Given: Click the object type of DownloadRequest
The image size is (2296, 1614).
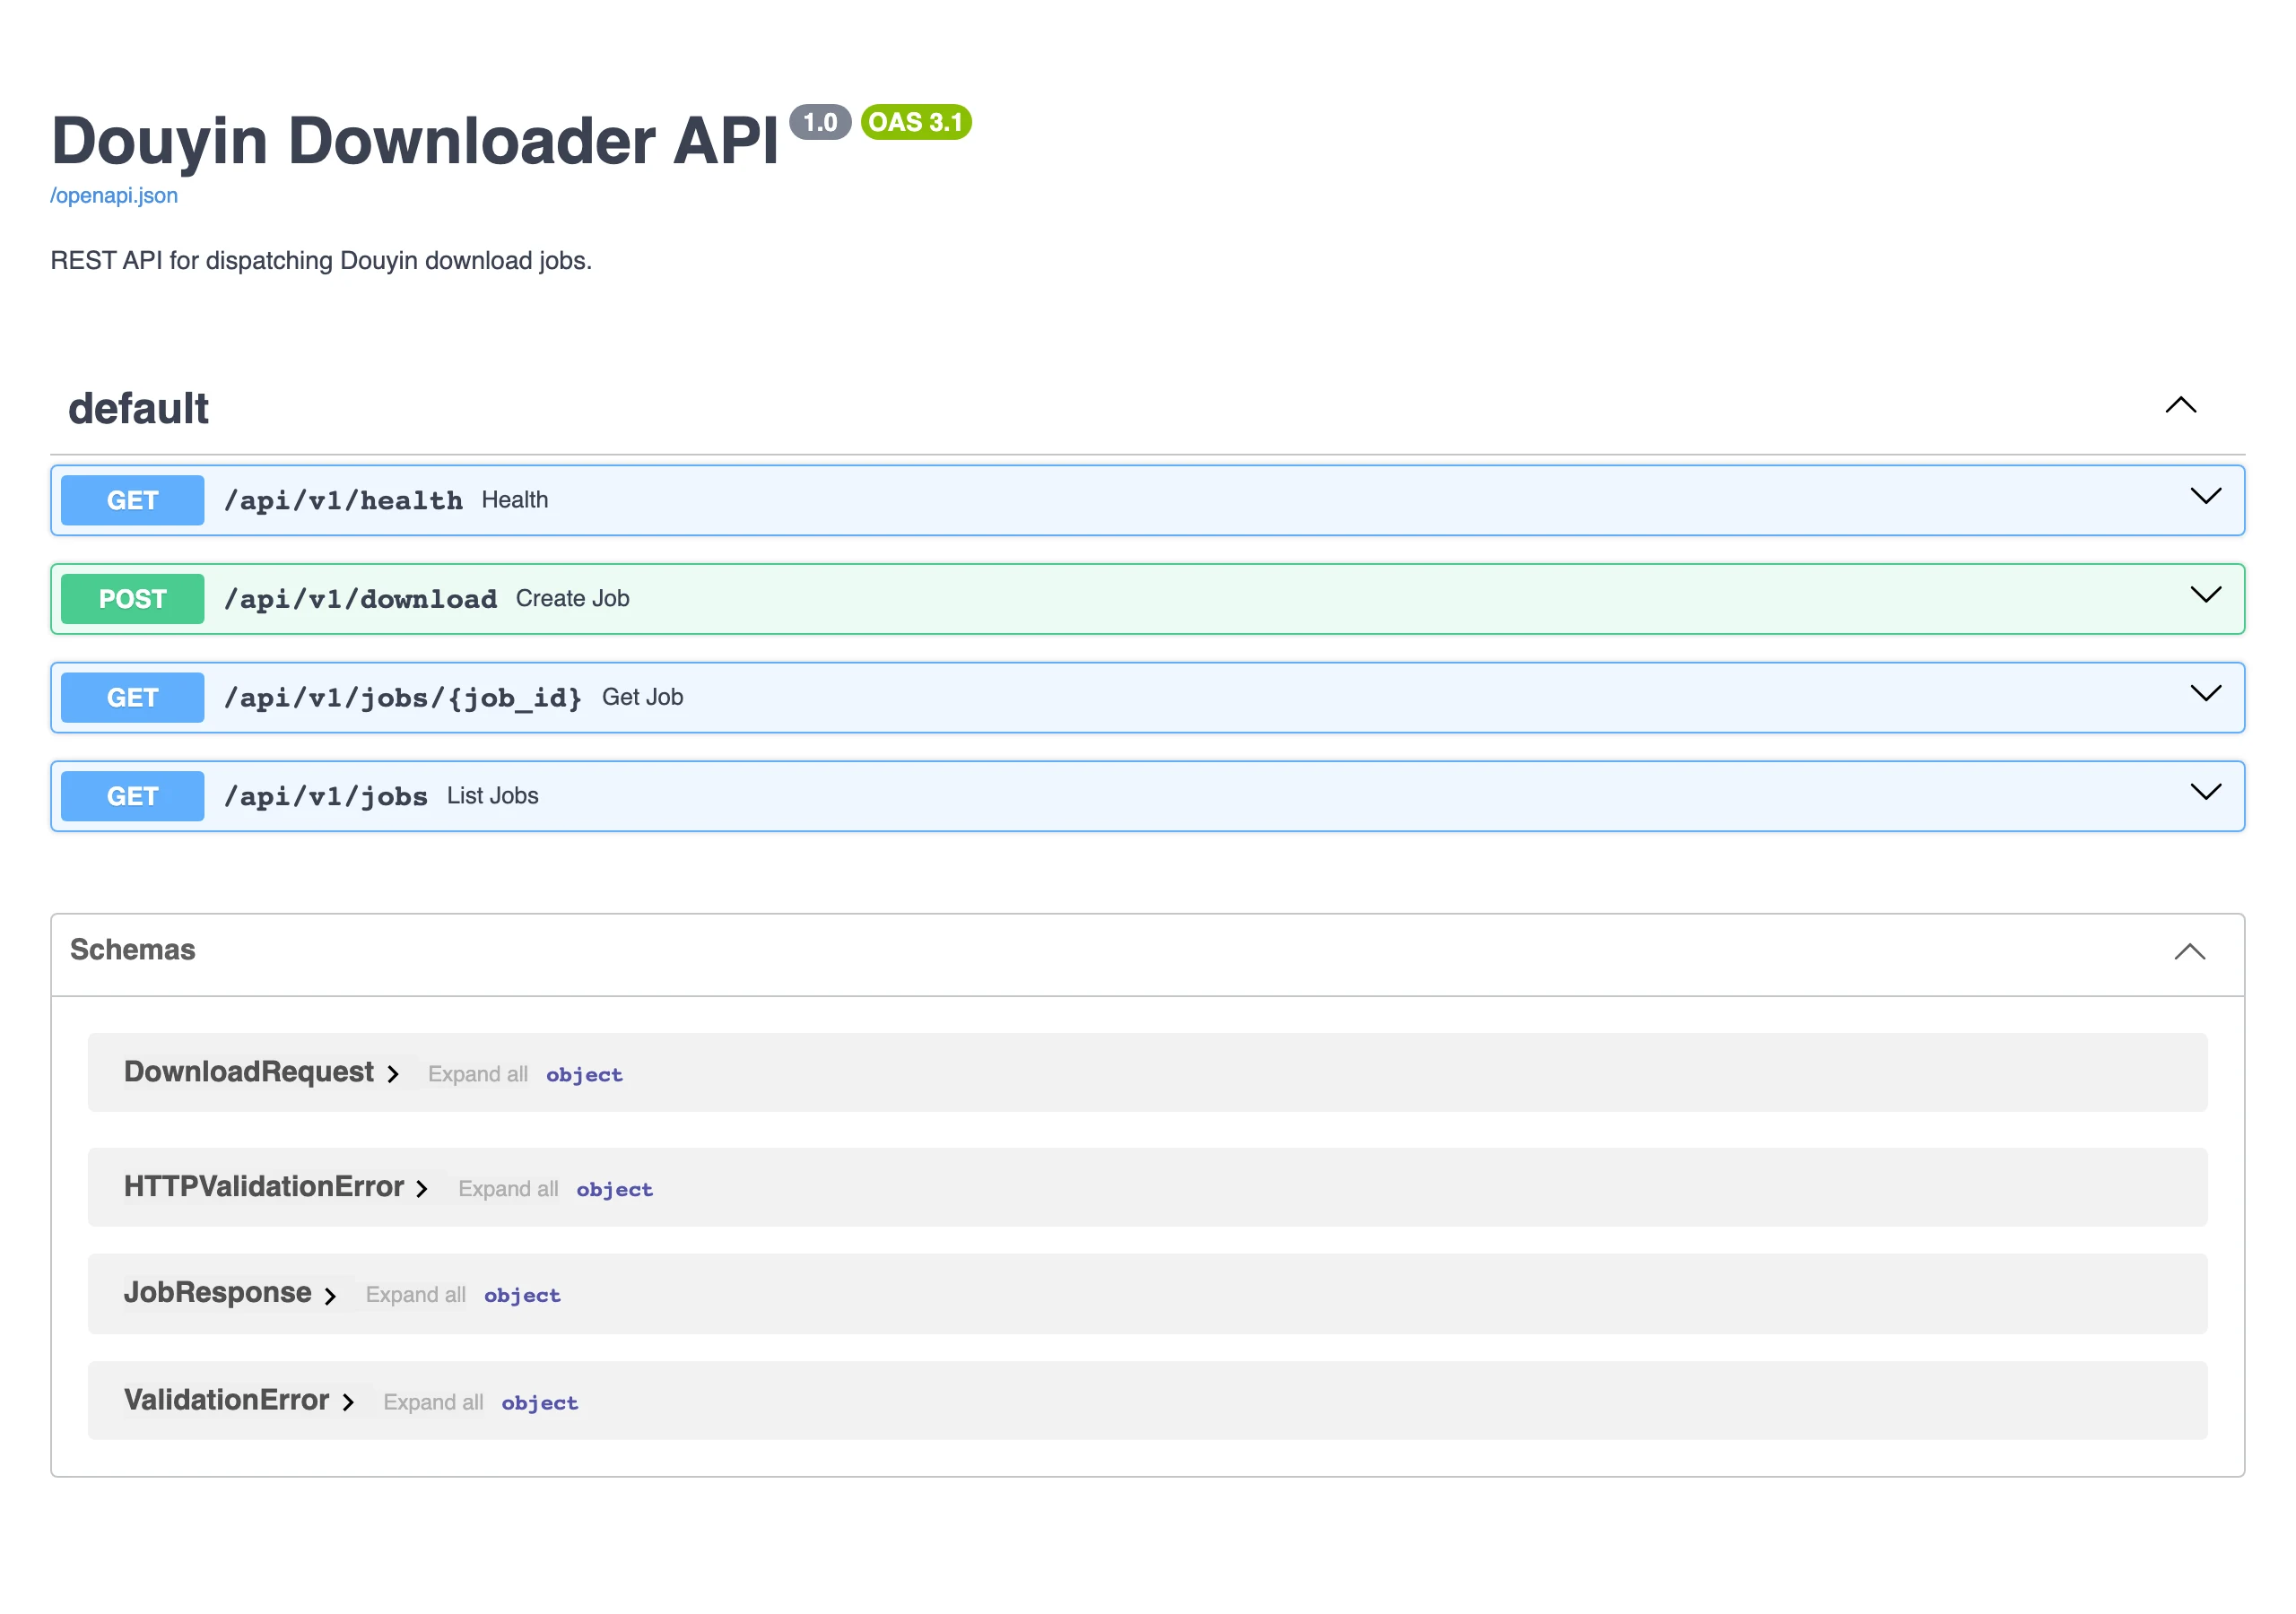Looking at the screenshot, I should (x=585, y=1075).
